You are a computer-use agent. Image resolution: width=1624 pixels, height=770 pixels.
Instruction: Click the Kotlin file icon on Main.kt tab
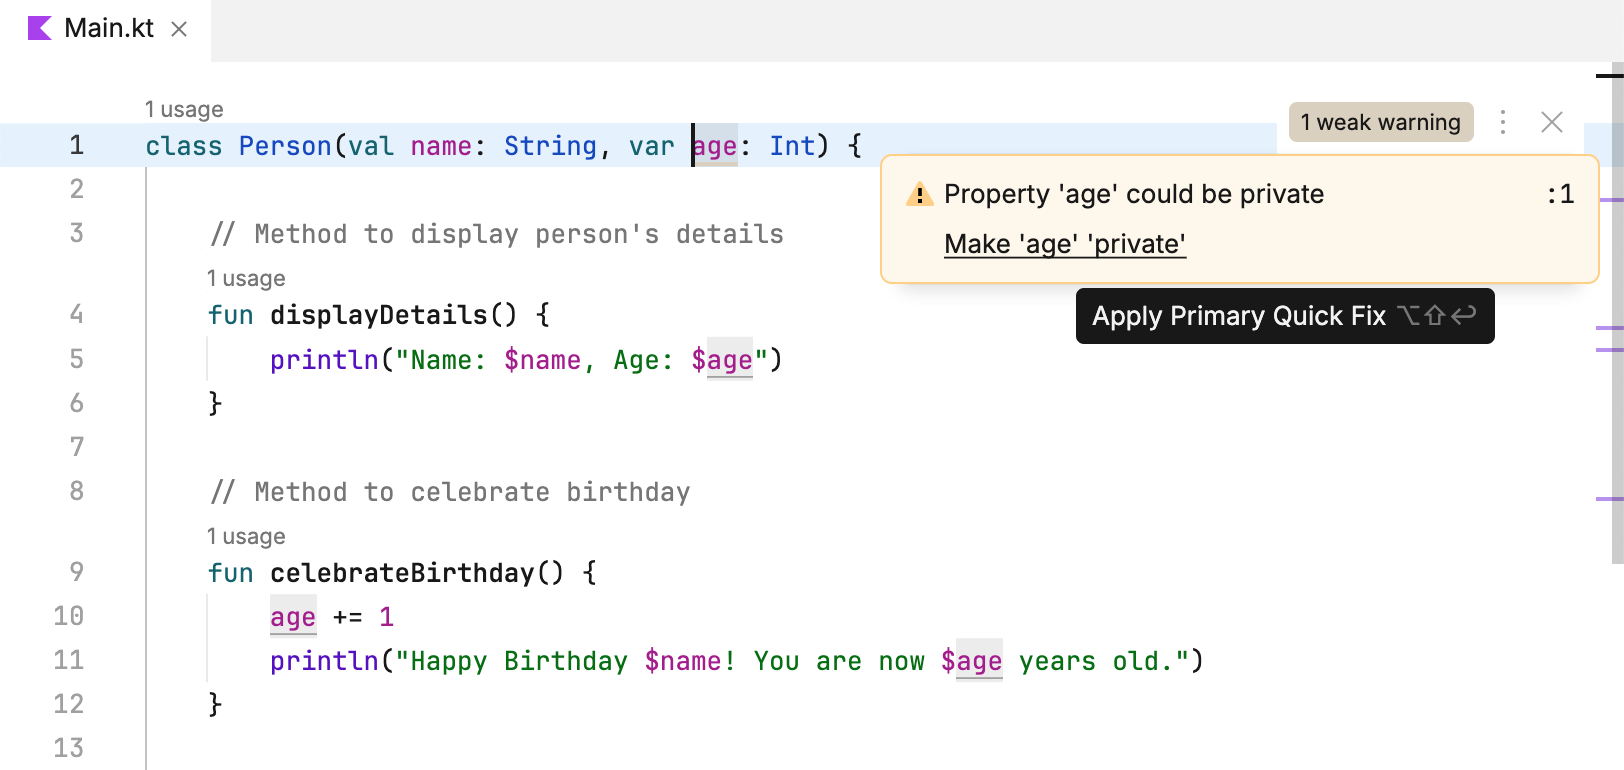39,28
